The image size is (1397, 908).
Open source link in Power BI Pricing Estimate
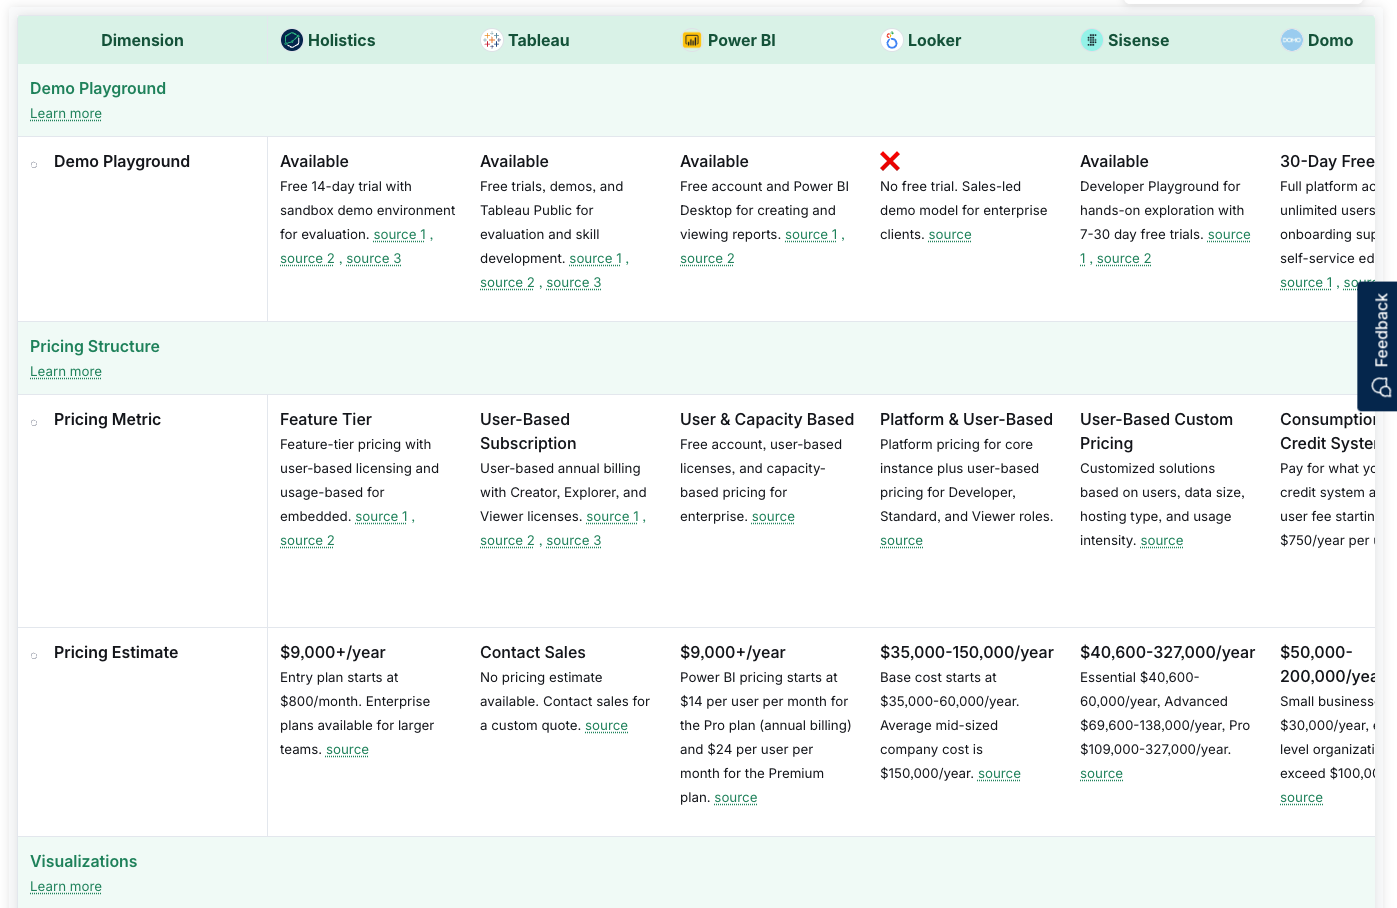point(736,798)
